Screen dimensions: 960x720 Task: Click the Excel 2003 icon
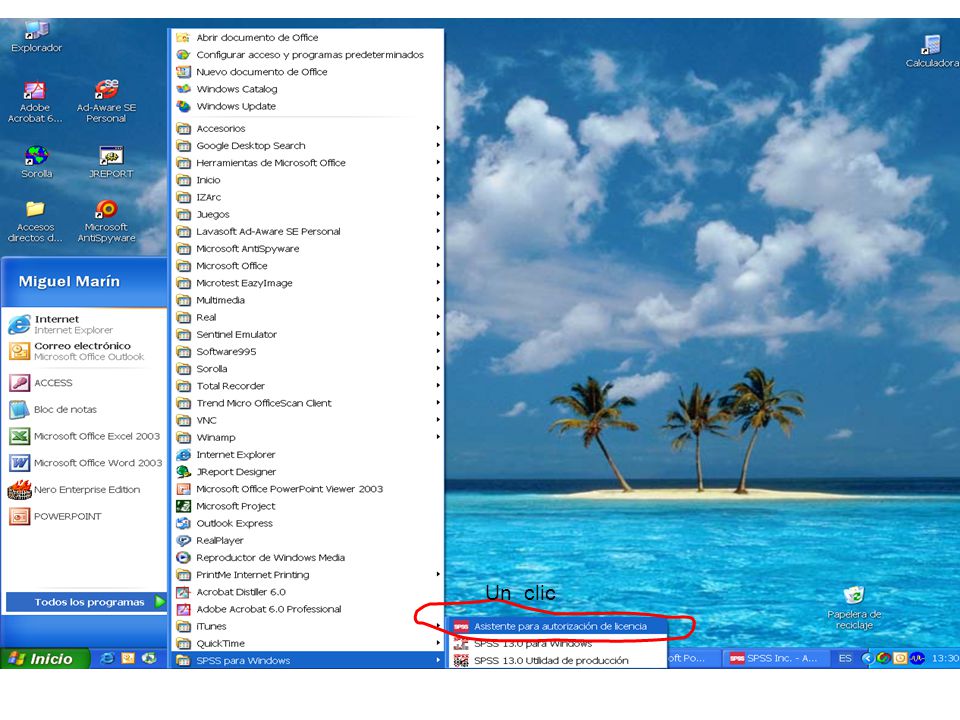20,436
